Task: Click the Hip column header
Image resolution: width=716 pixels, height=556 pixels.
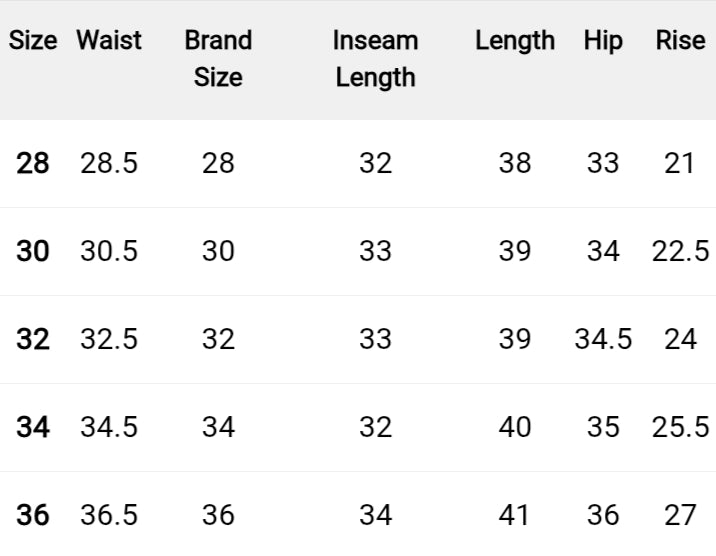Action: 603,41
